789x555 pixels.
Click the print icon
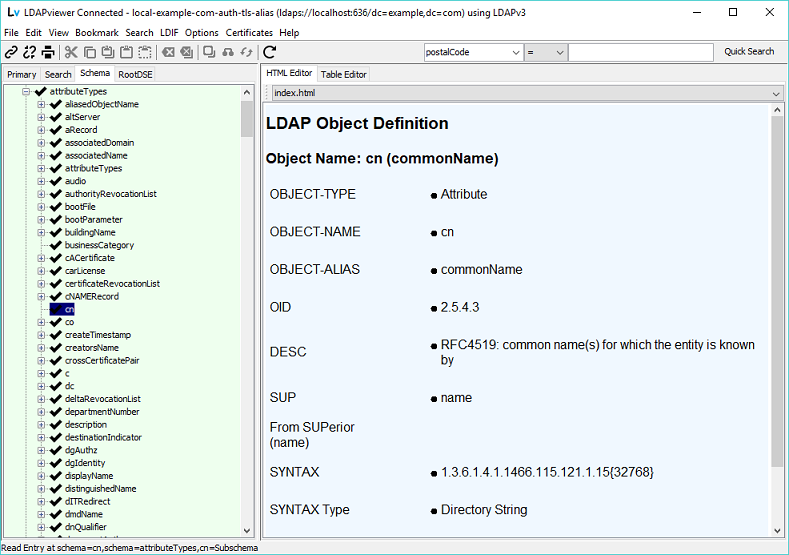pos(48,52)
